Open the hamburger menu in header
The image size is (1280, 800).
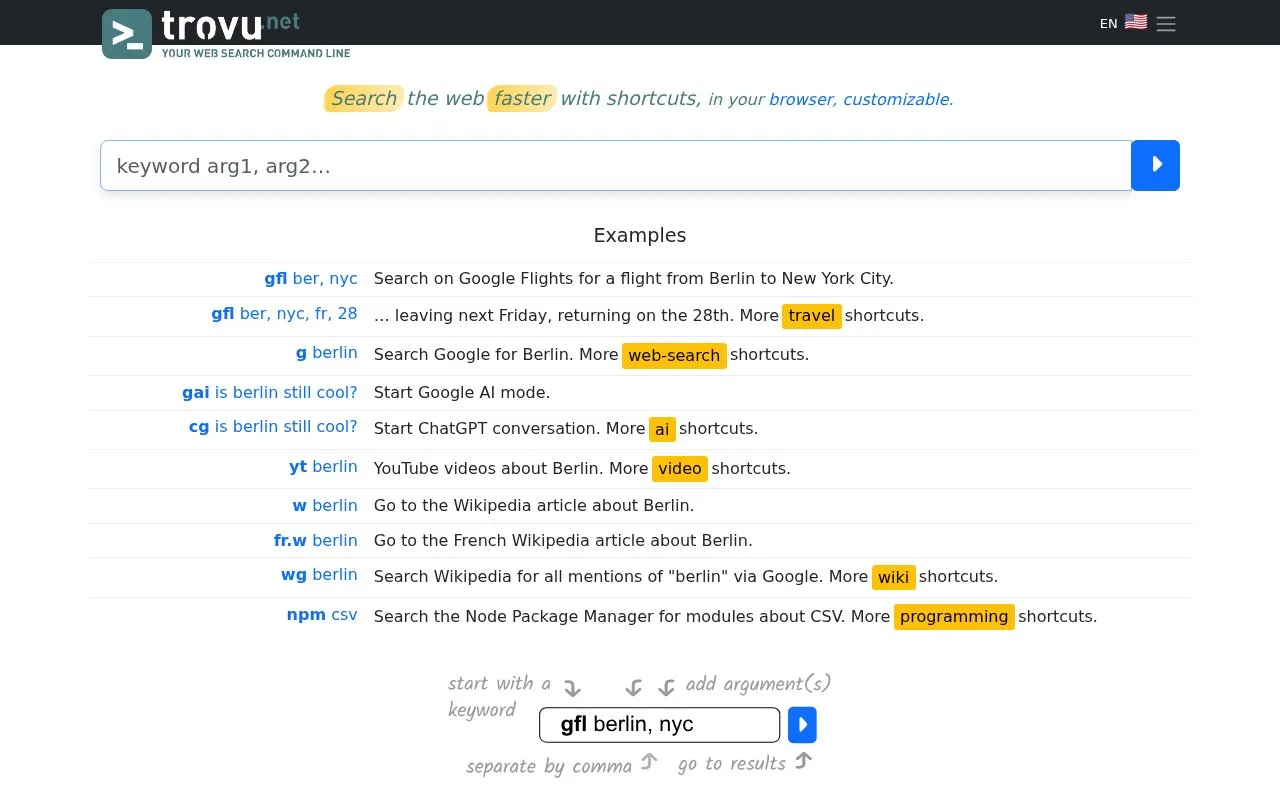click(1166, 23)
